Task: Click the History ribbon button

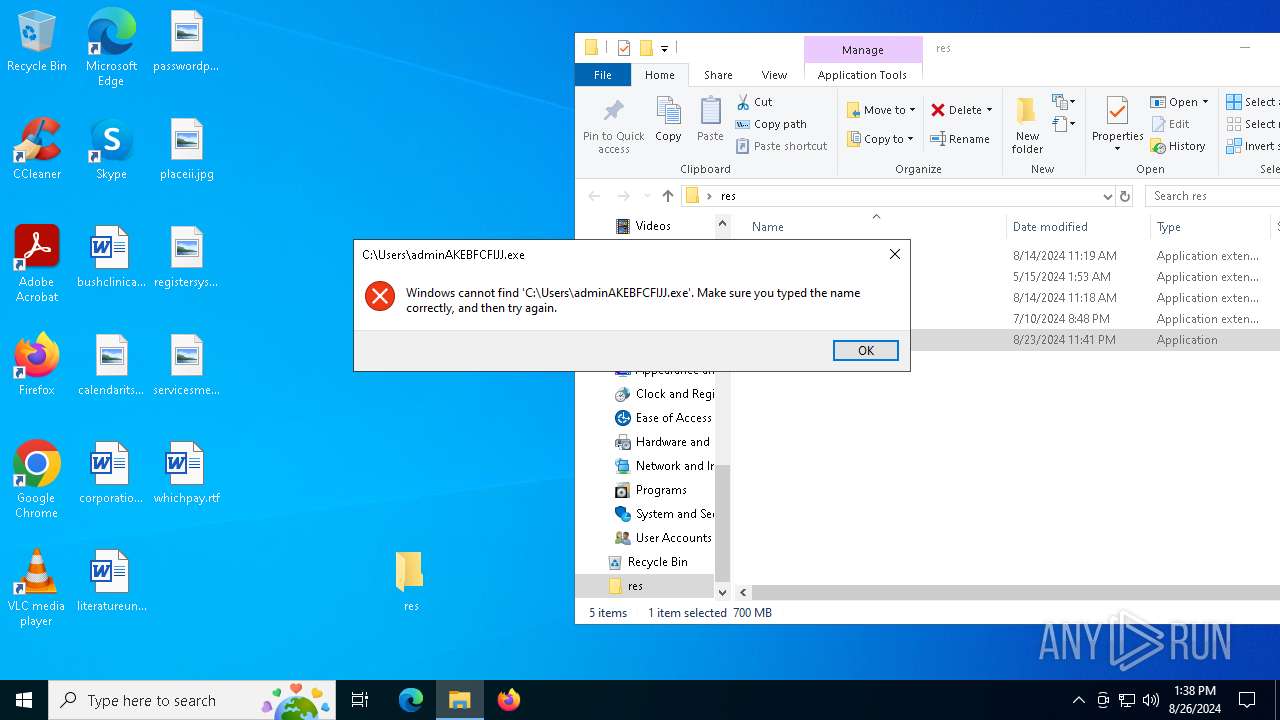Action: click(1178, 146)
